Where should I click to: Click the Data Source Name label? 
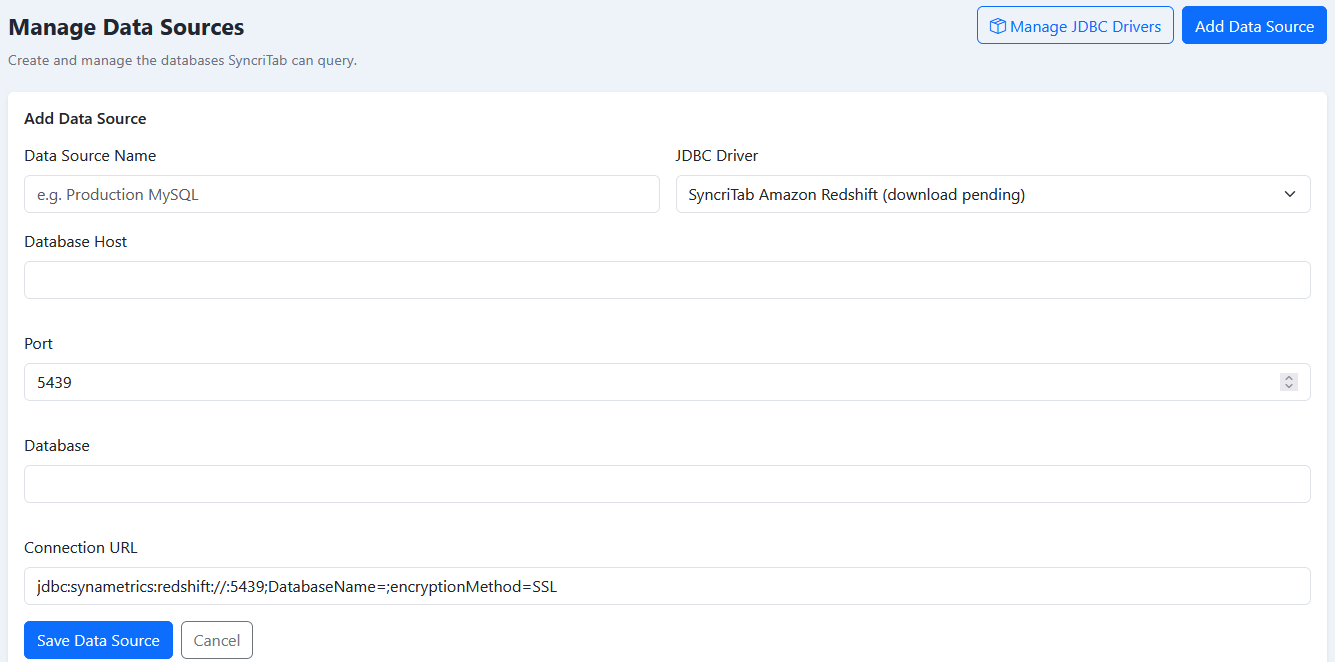[x=90, y=155]
